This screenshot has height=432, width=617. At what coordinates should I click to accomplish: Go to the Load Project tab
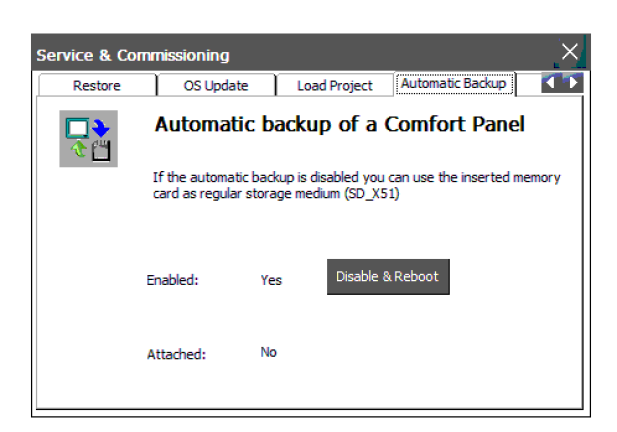[x=334, y=85]
